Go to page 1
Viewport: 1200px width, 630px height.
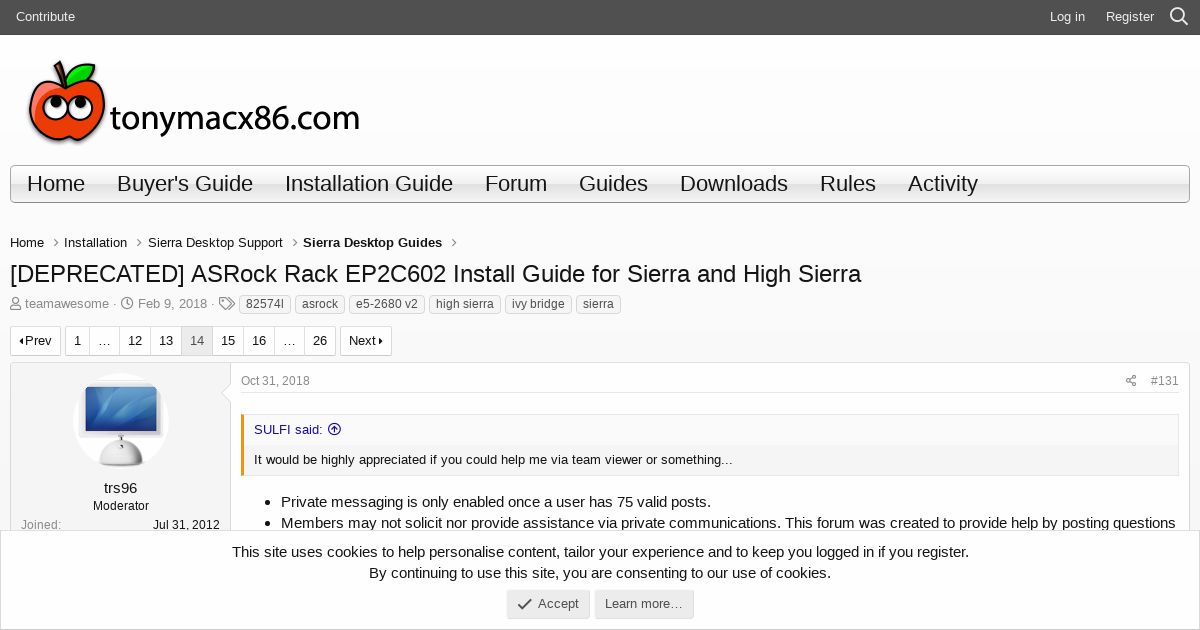pyautogui.click(x=77, y=341)
